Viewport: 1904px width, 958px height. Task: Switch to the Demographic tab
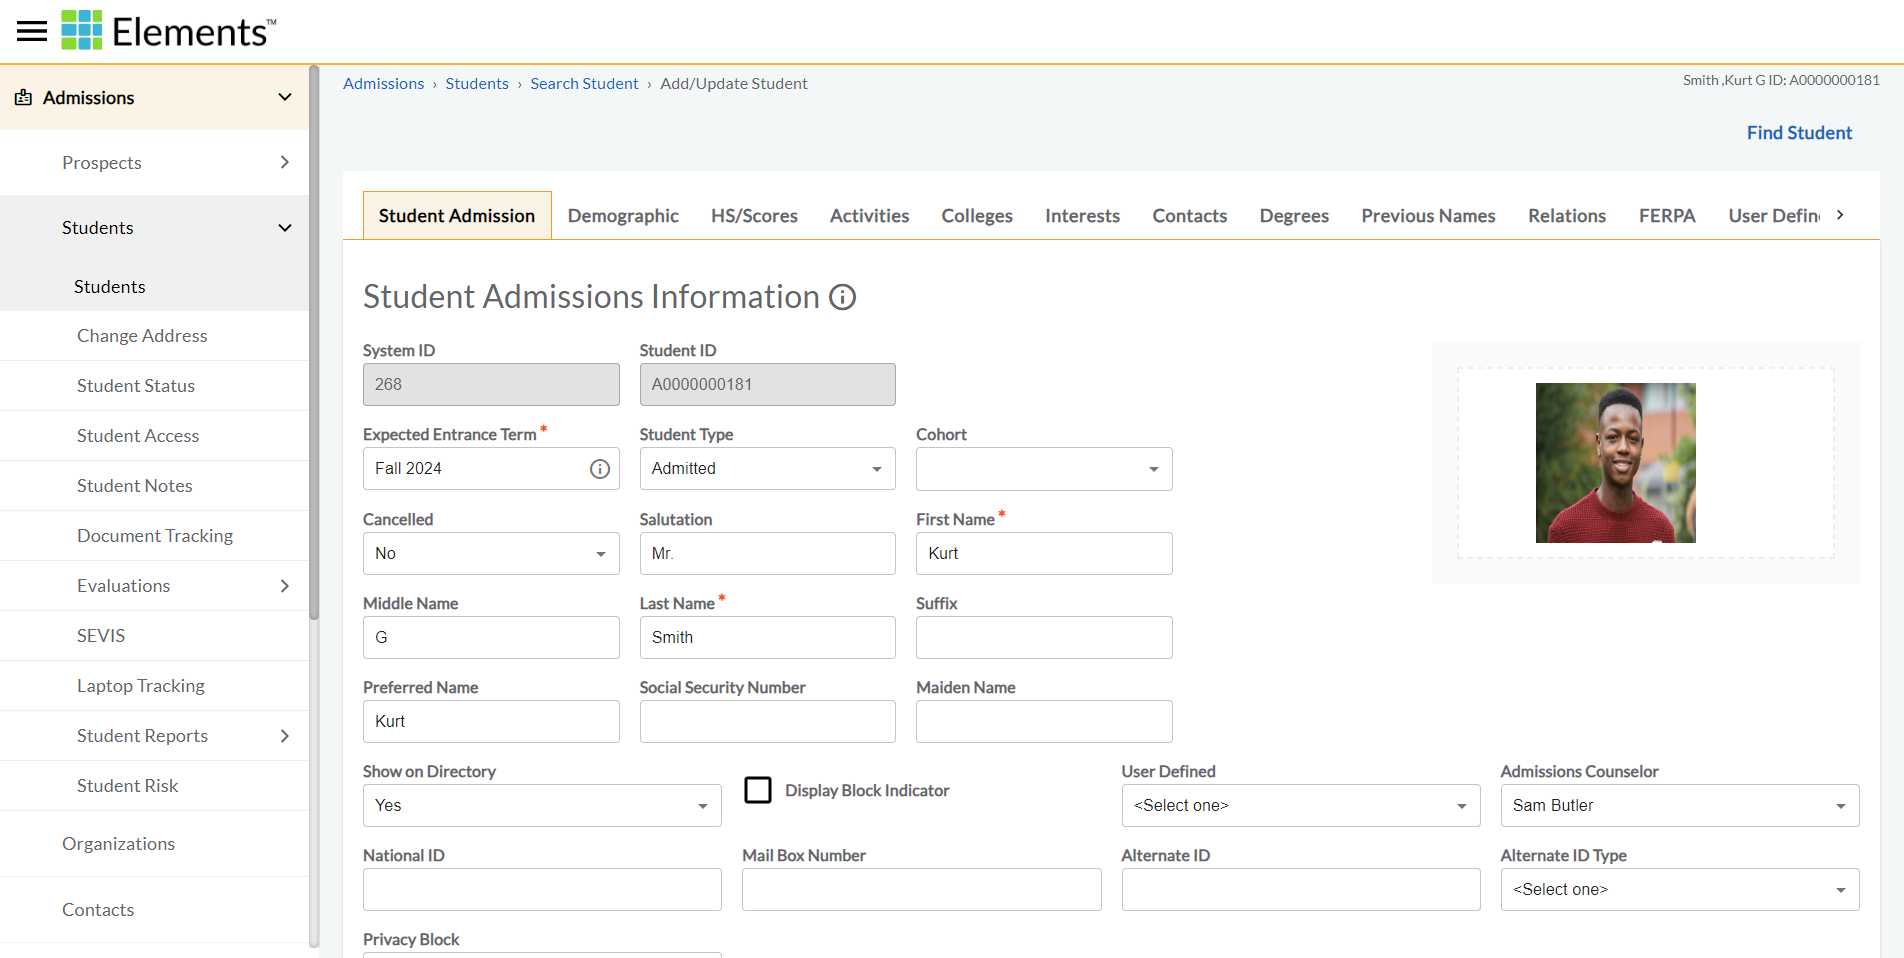(623, 216)
